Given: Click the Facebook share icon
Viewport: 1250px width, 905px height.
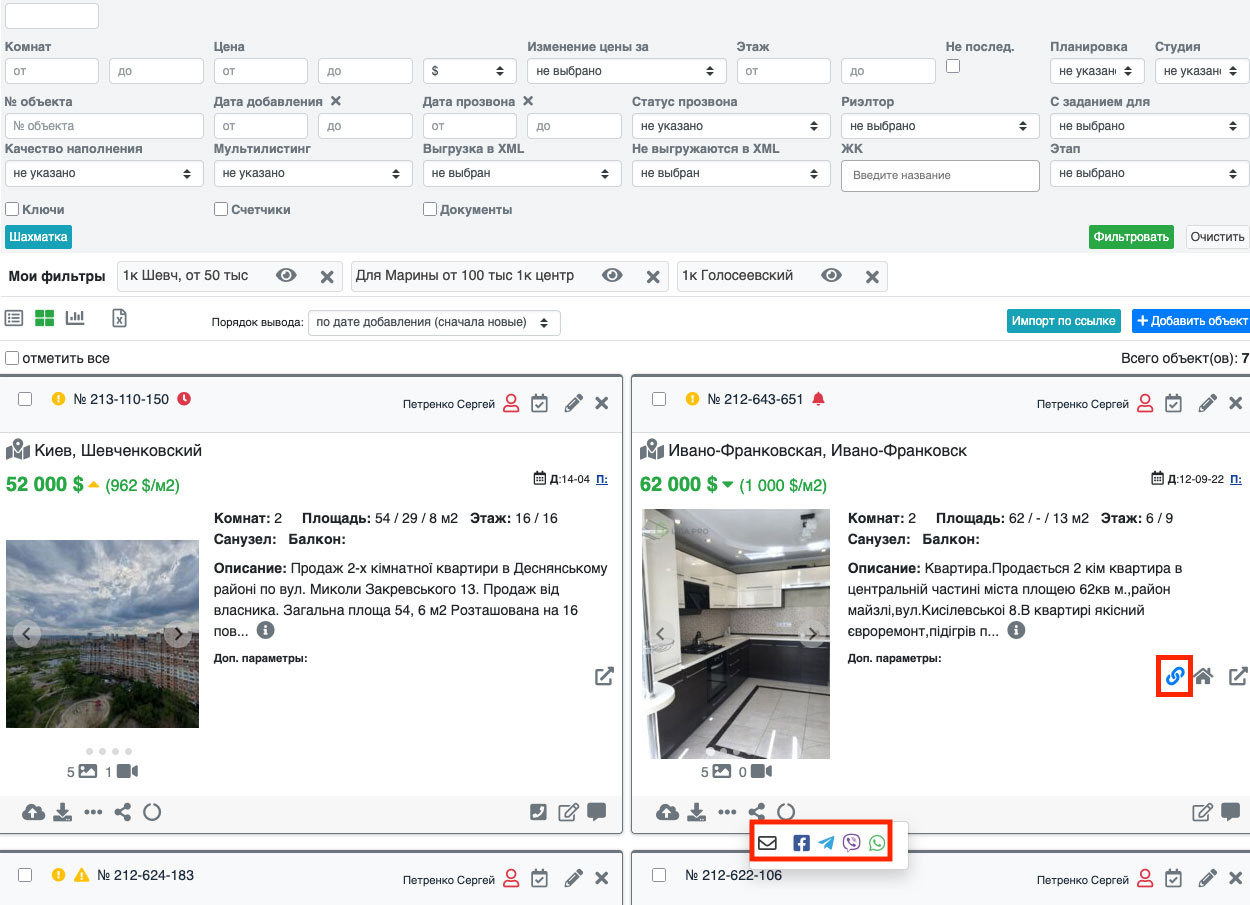Looking at the screenshot, I should pos(801,843).
